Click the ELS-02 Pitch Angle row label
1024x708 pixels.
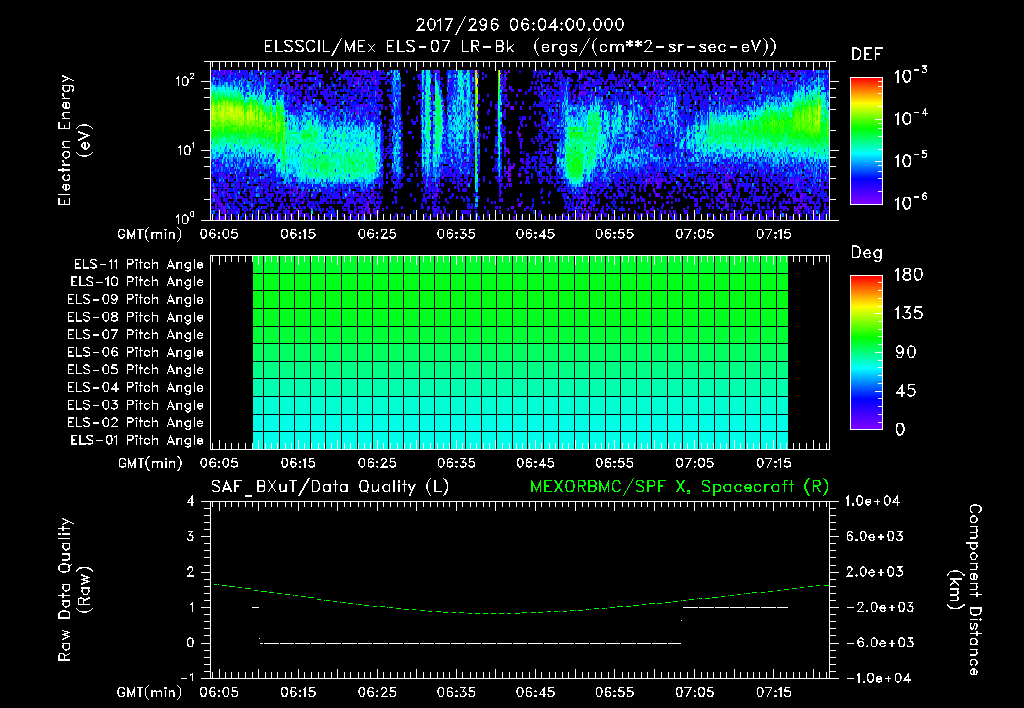click(136, 423)
